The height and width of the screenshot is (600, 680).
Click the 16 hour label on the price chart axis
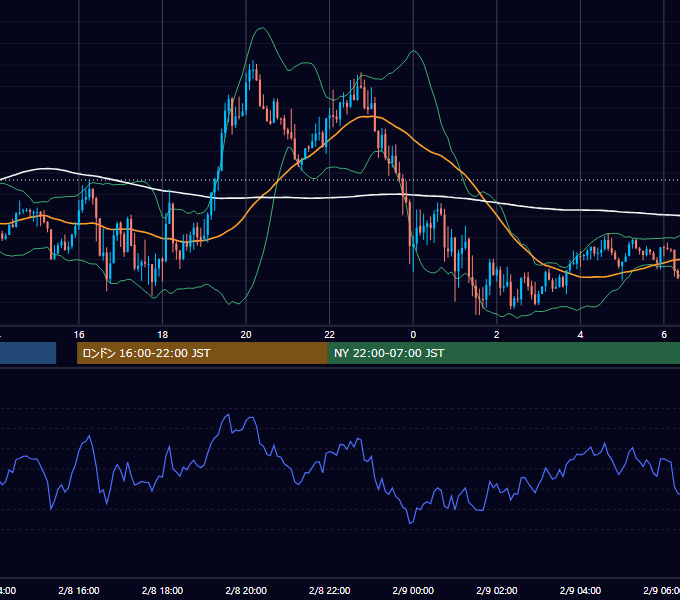tap(79, 335)
